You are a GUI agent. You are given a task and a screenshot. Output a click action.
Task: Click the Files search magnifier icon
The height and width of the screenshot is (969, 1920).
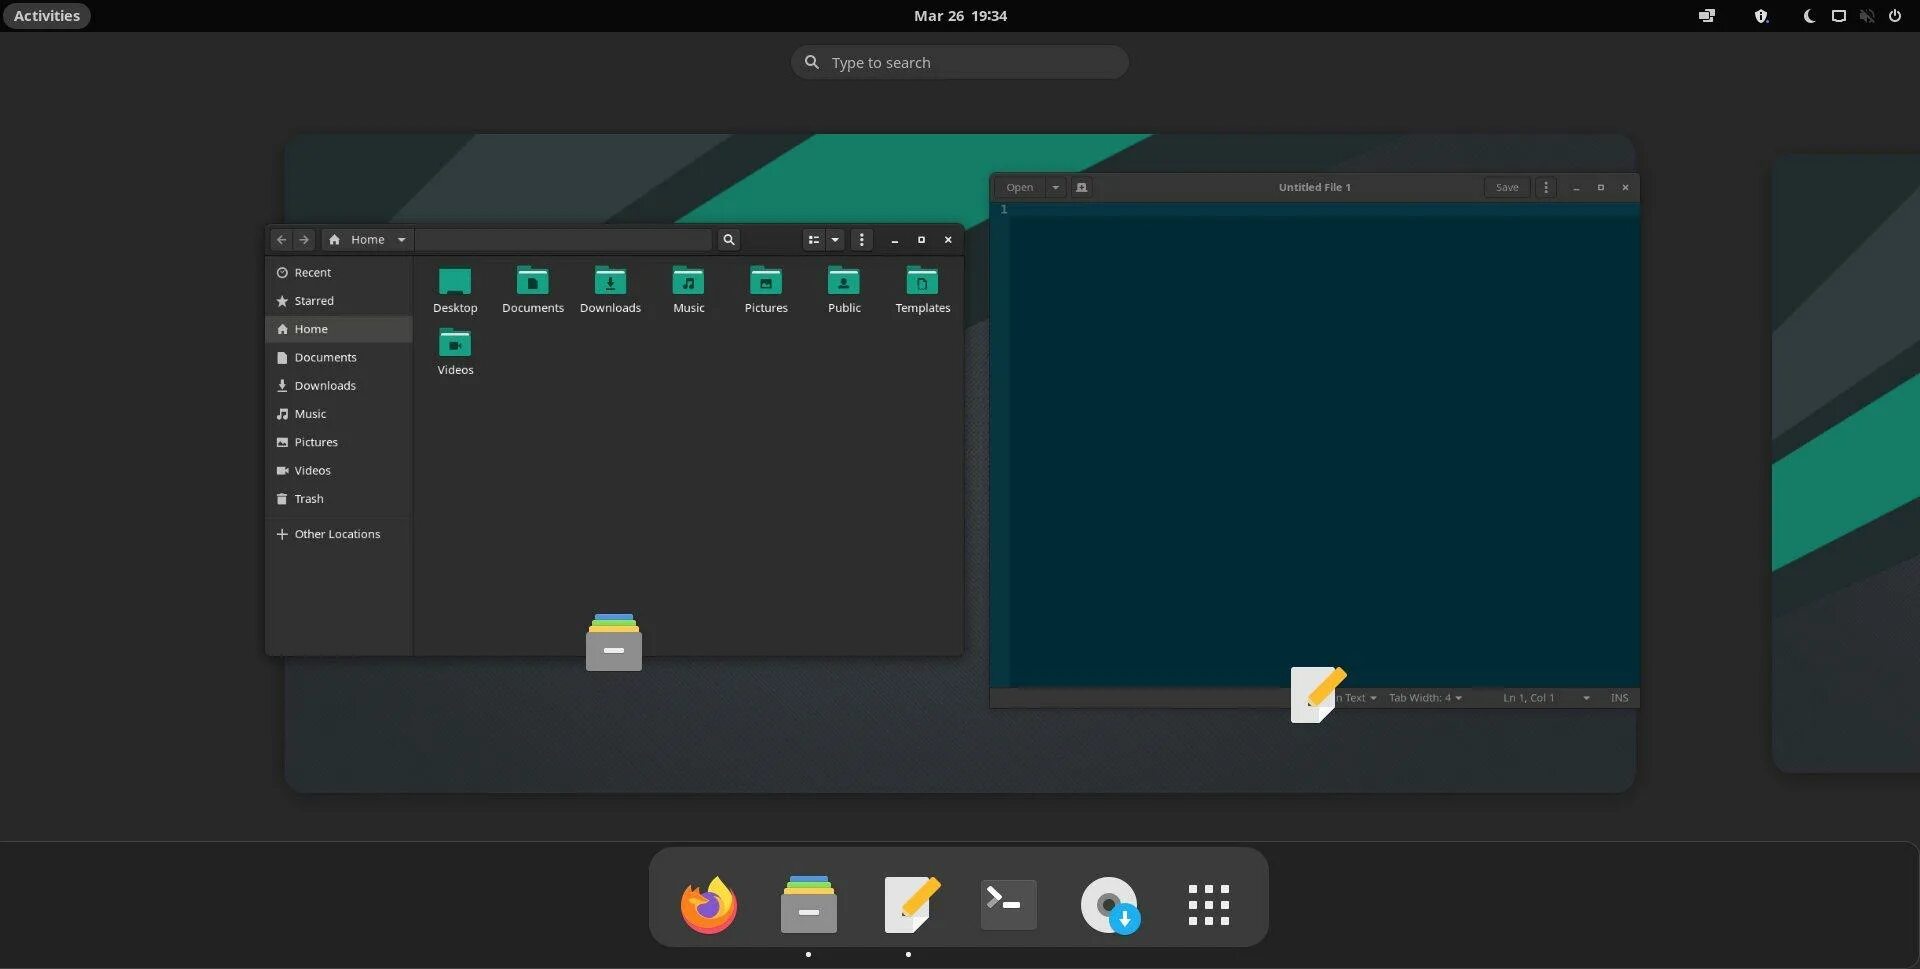click(x=729, y=240)
